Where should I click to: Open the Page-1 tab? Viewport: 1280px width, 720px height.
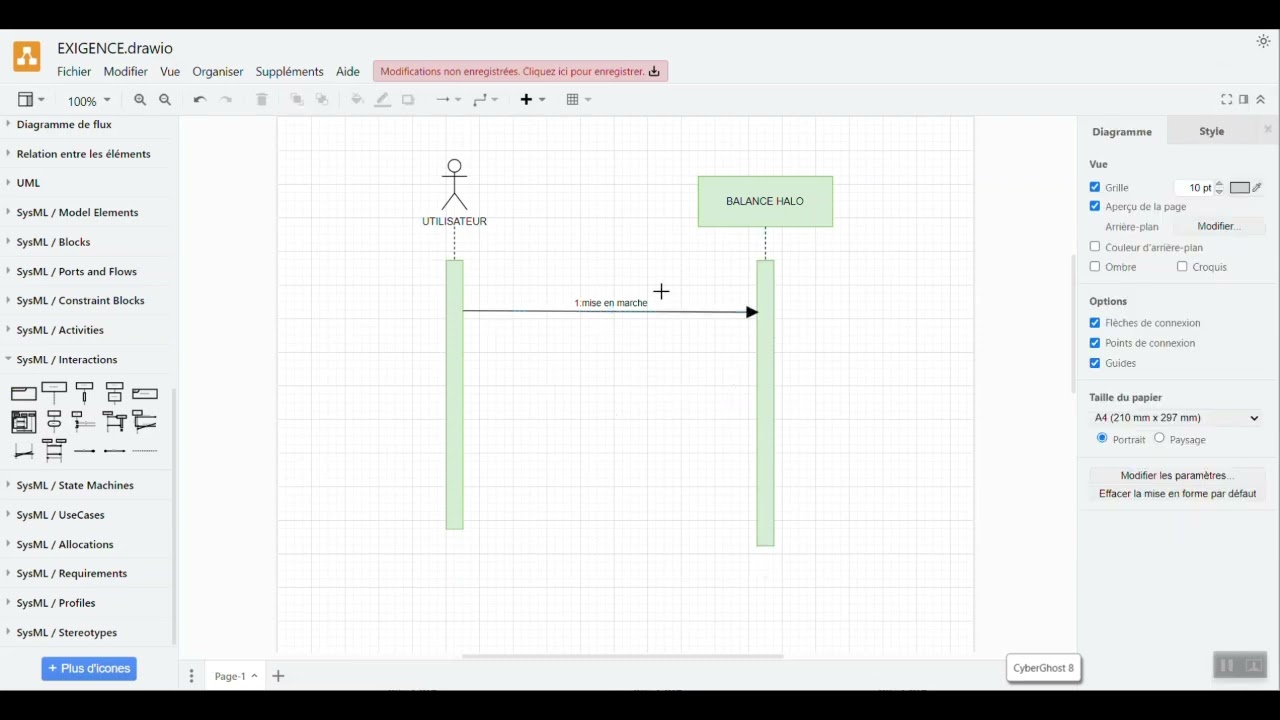coord(235,677)
